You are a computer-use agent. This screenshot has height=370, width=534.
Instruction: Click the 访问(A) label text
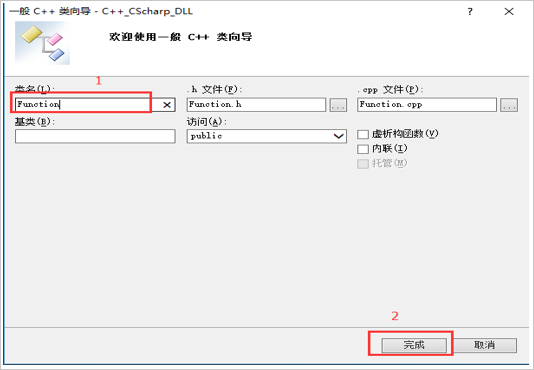click(x=206, y=121)
